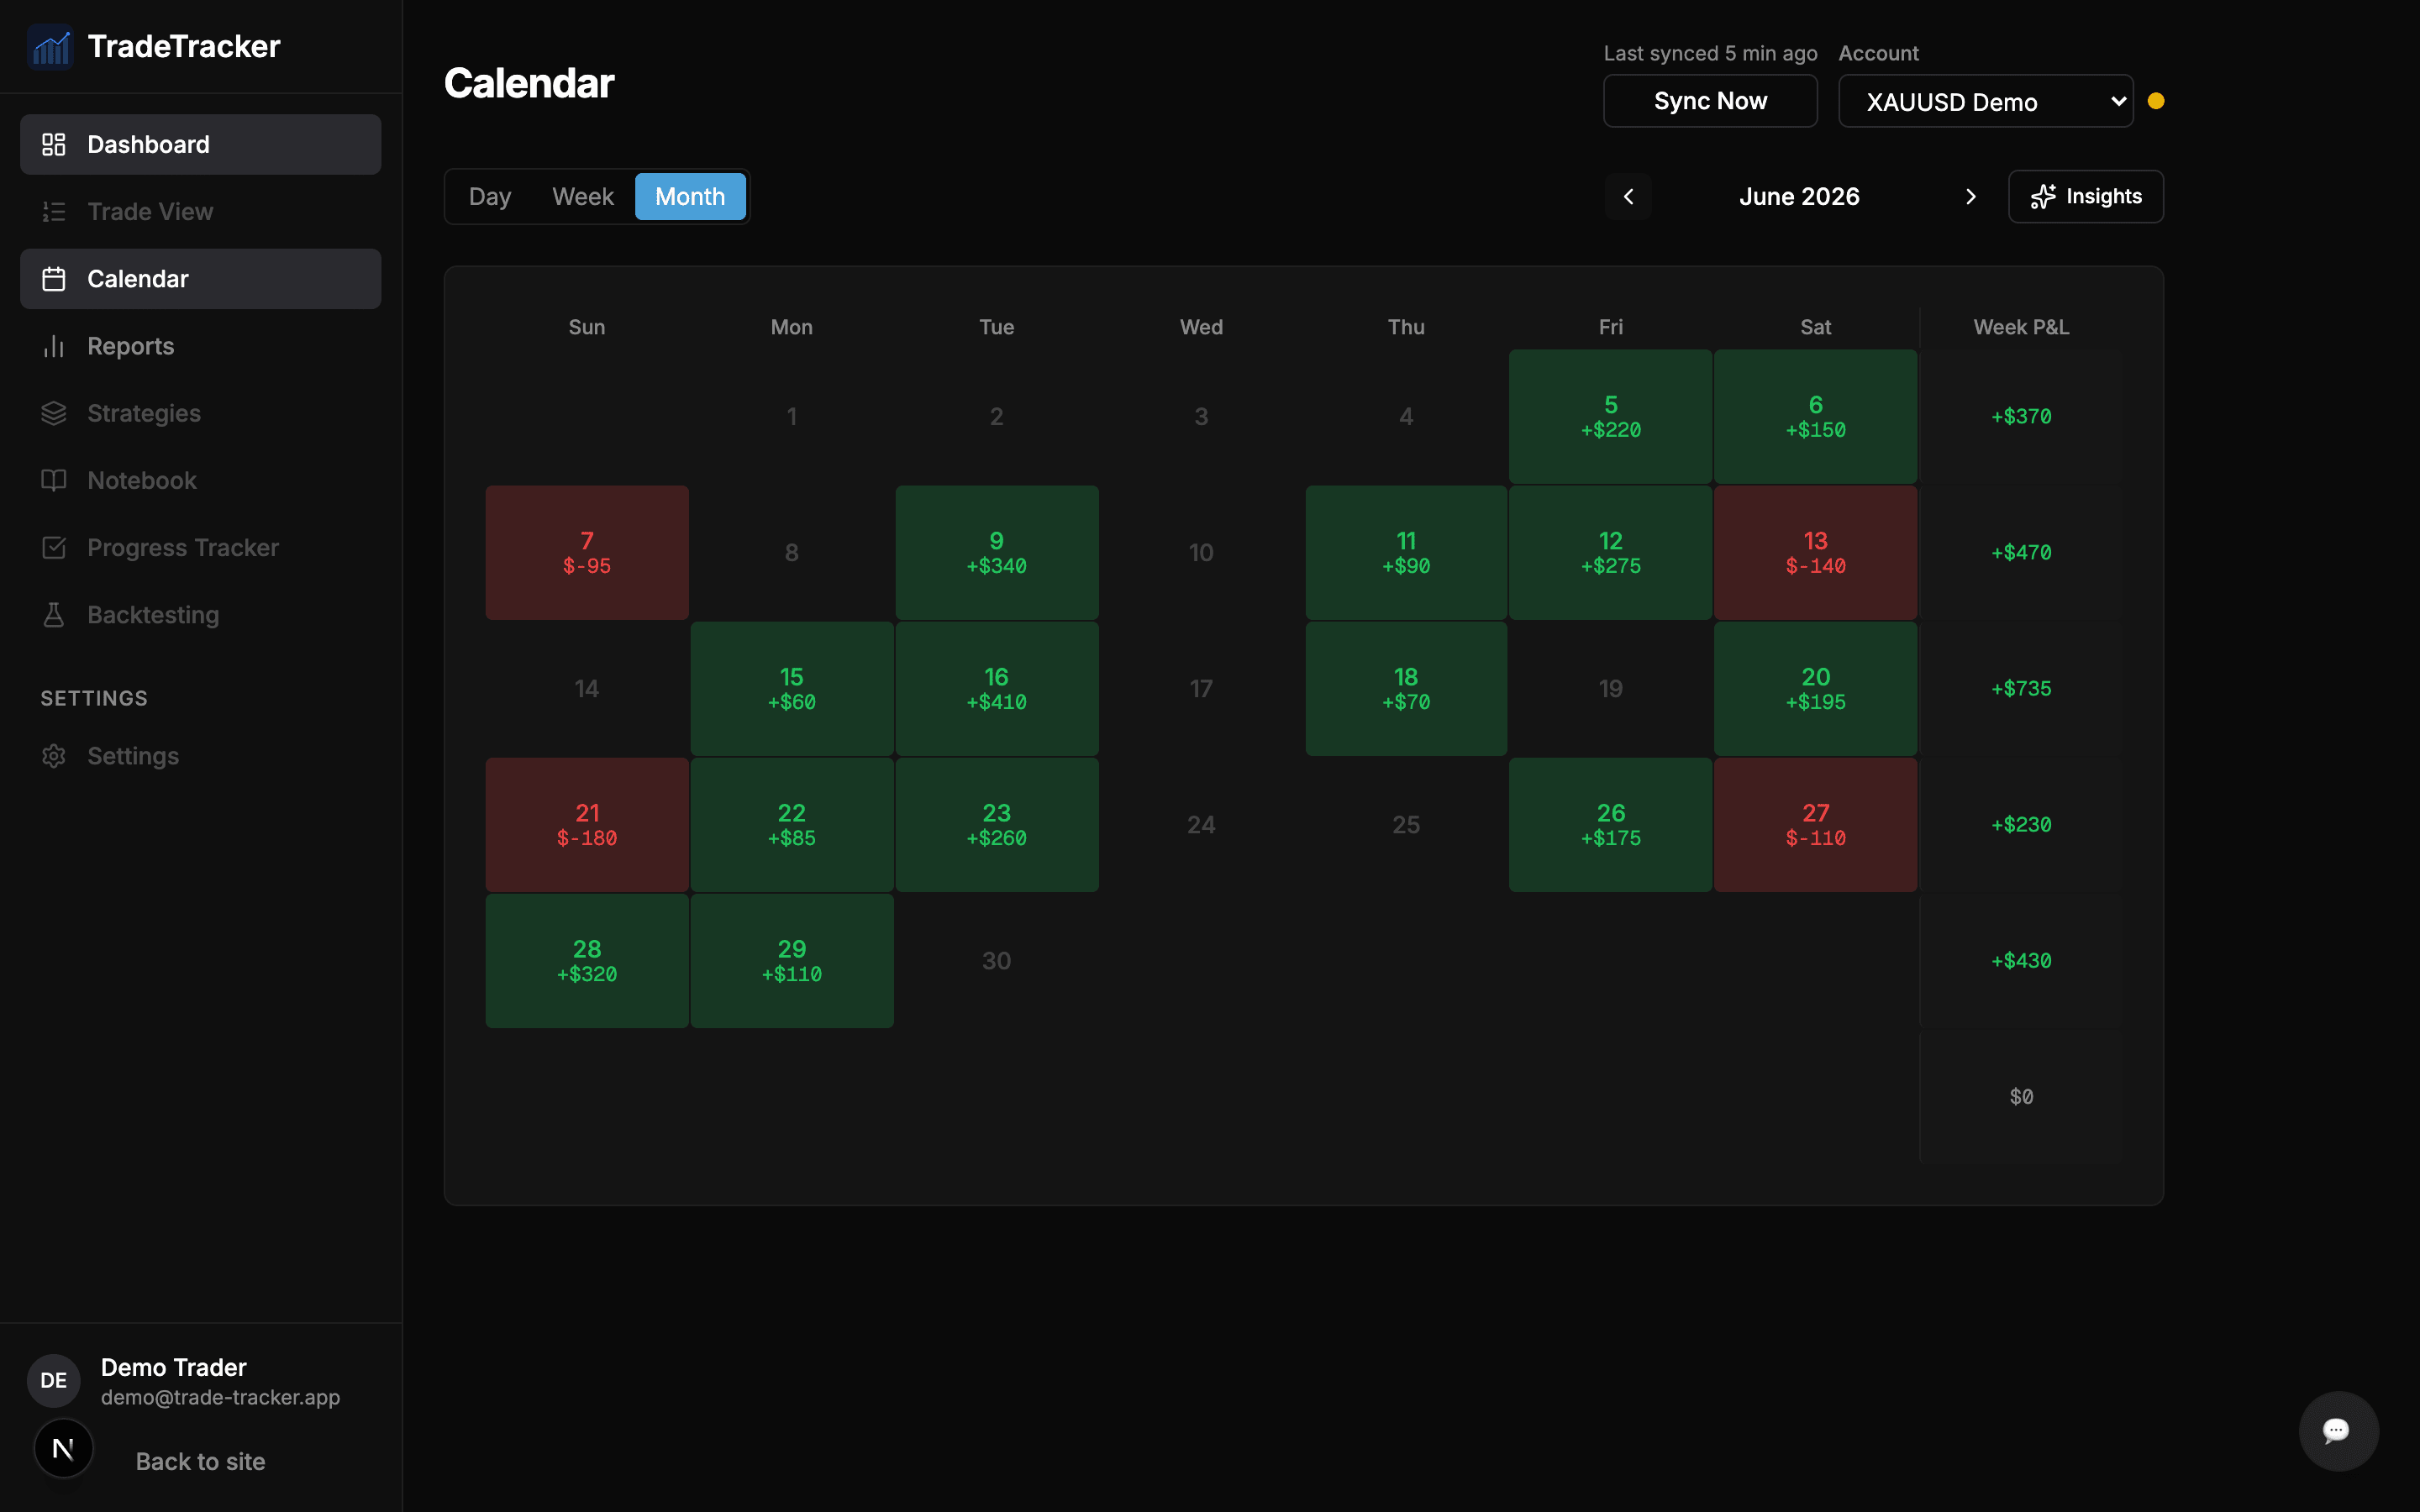2420x1512 pixels.
Task: Open June 5 cell with +$220
Action: (x=1610, y=417)
